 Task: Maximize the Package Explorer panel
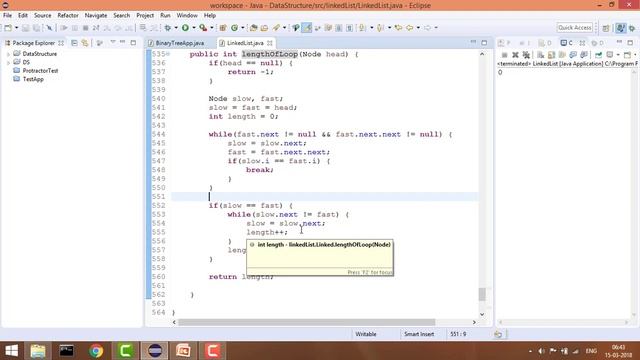pos(133,42)
